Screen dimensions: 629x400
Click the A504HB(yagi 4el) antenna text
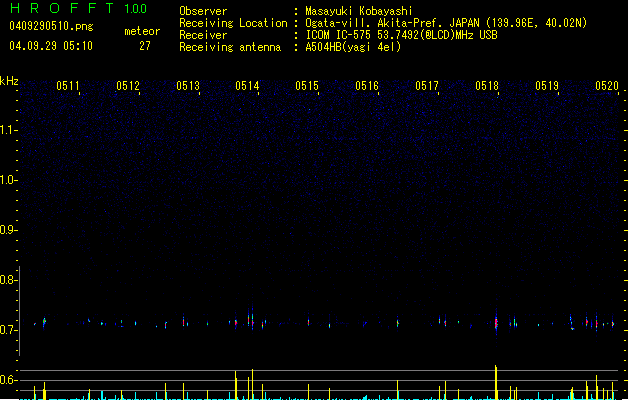click(353, 47)
